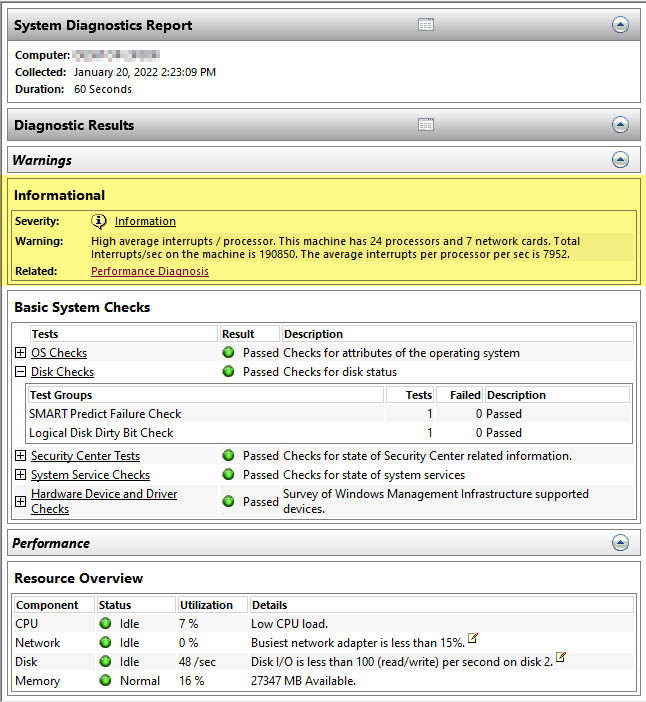646x702 pixels.
Task: Expand the System Service Checks row
Action: point(20,475)
